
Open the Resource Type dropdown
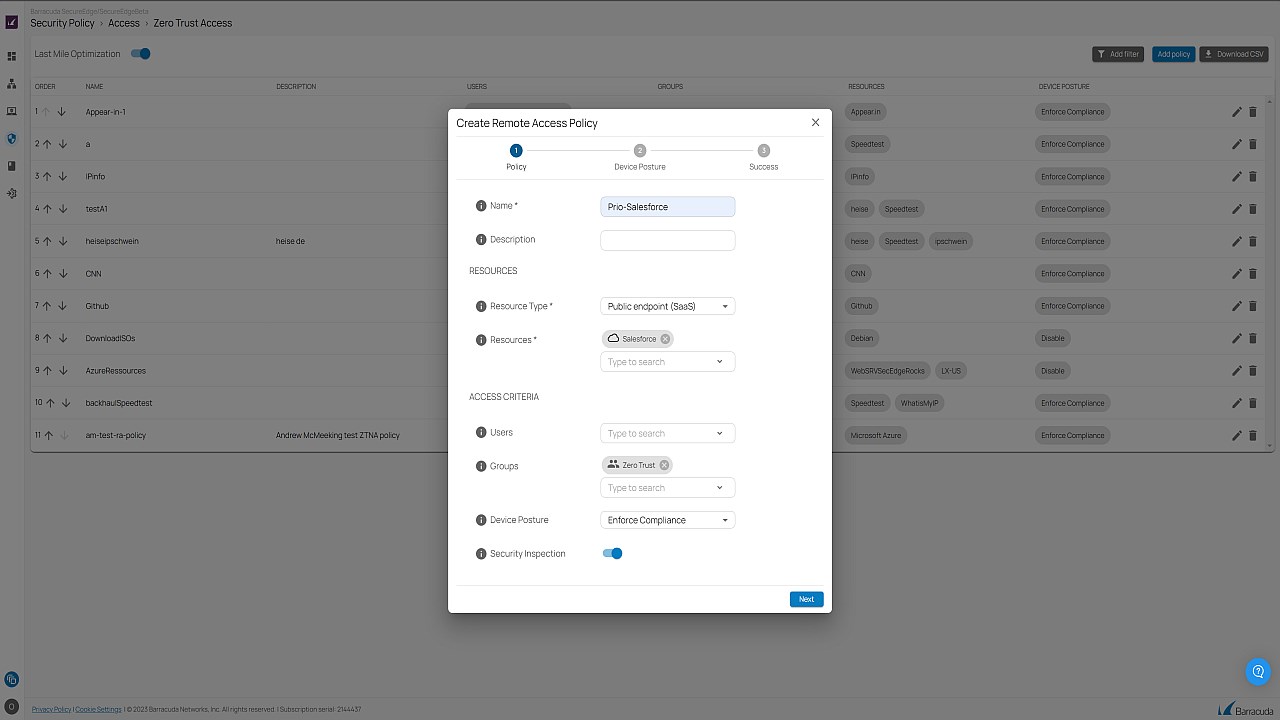click(668, 306)
